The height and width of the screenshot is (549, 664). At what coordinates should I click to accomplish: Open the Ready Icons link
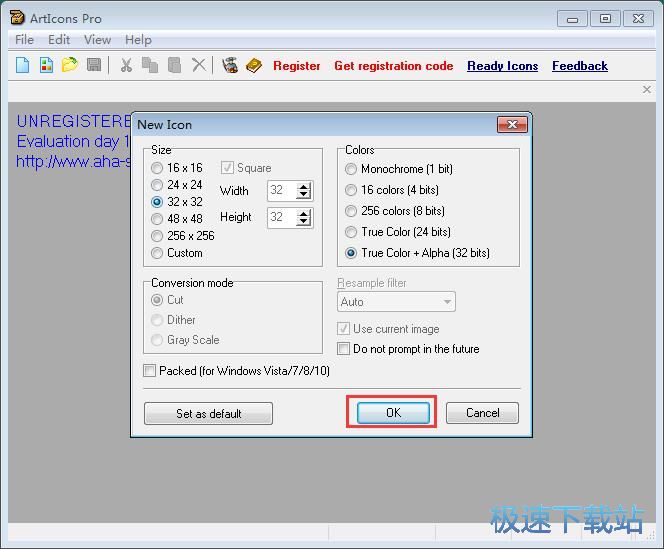[x=502, y=66]
